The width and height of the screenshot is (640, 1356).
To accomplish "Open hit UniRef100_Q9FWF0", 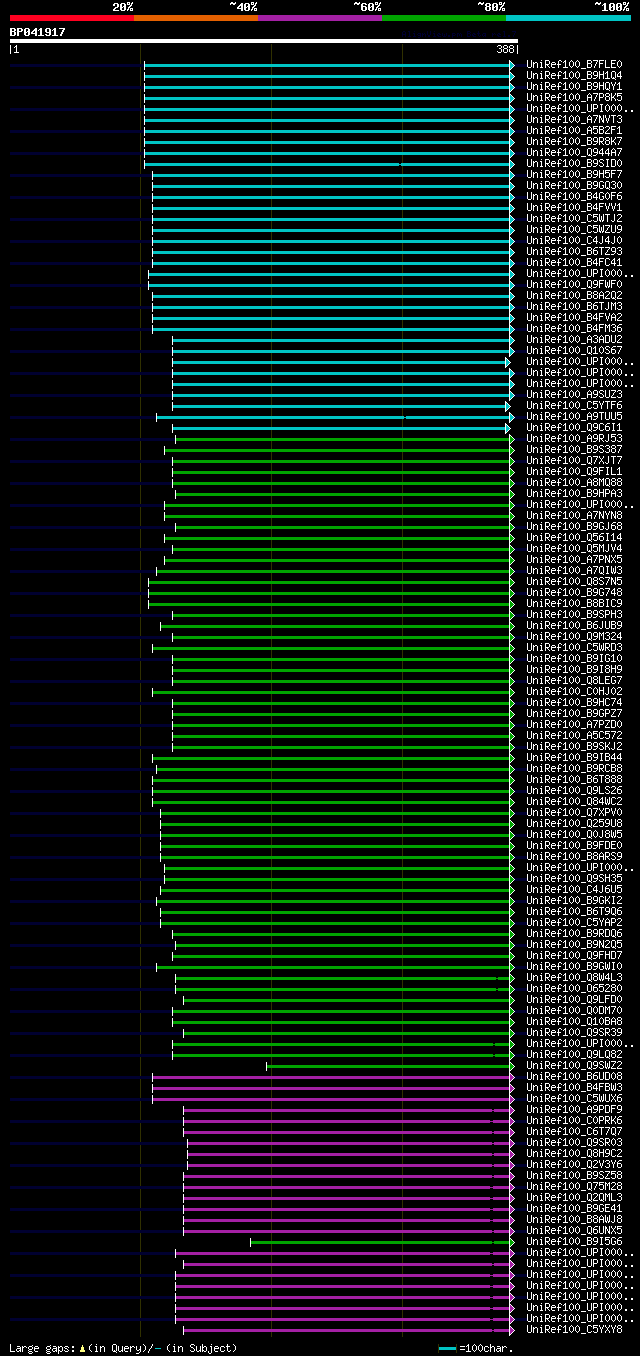I will pyautogui.click(x=574, y=285).
